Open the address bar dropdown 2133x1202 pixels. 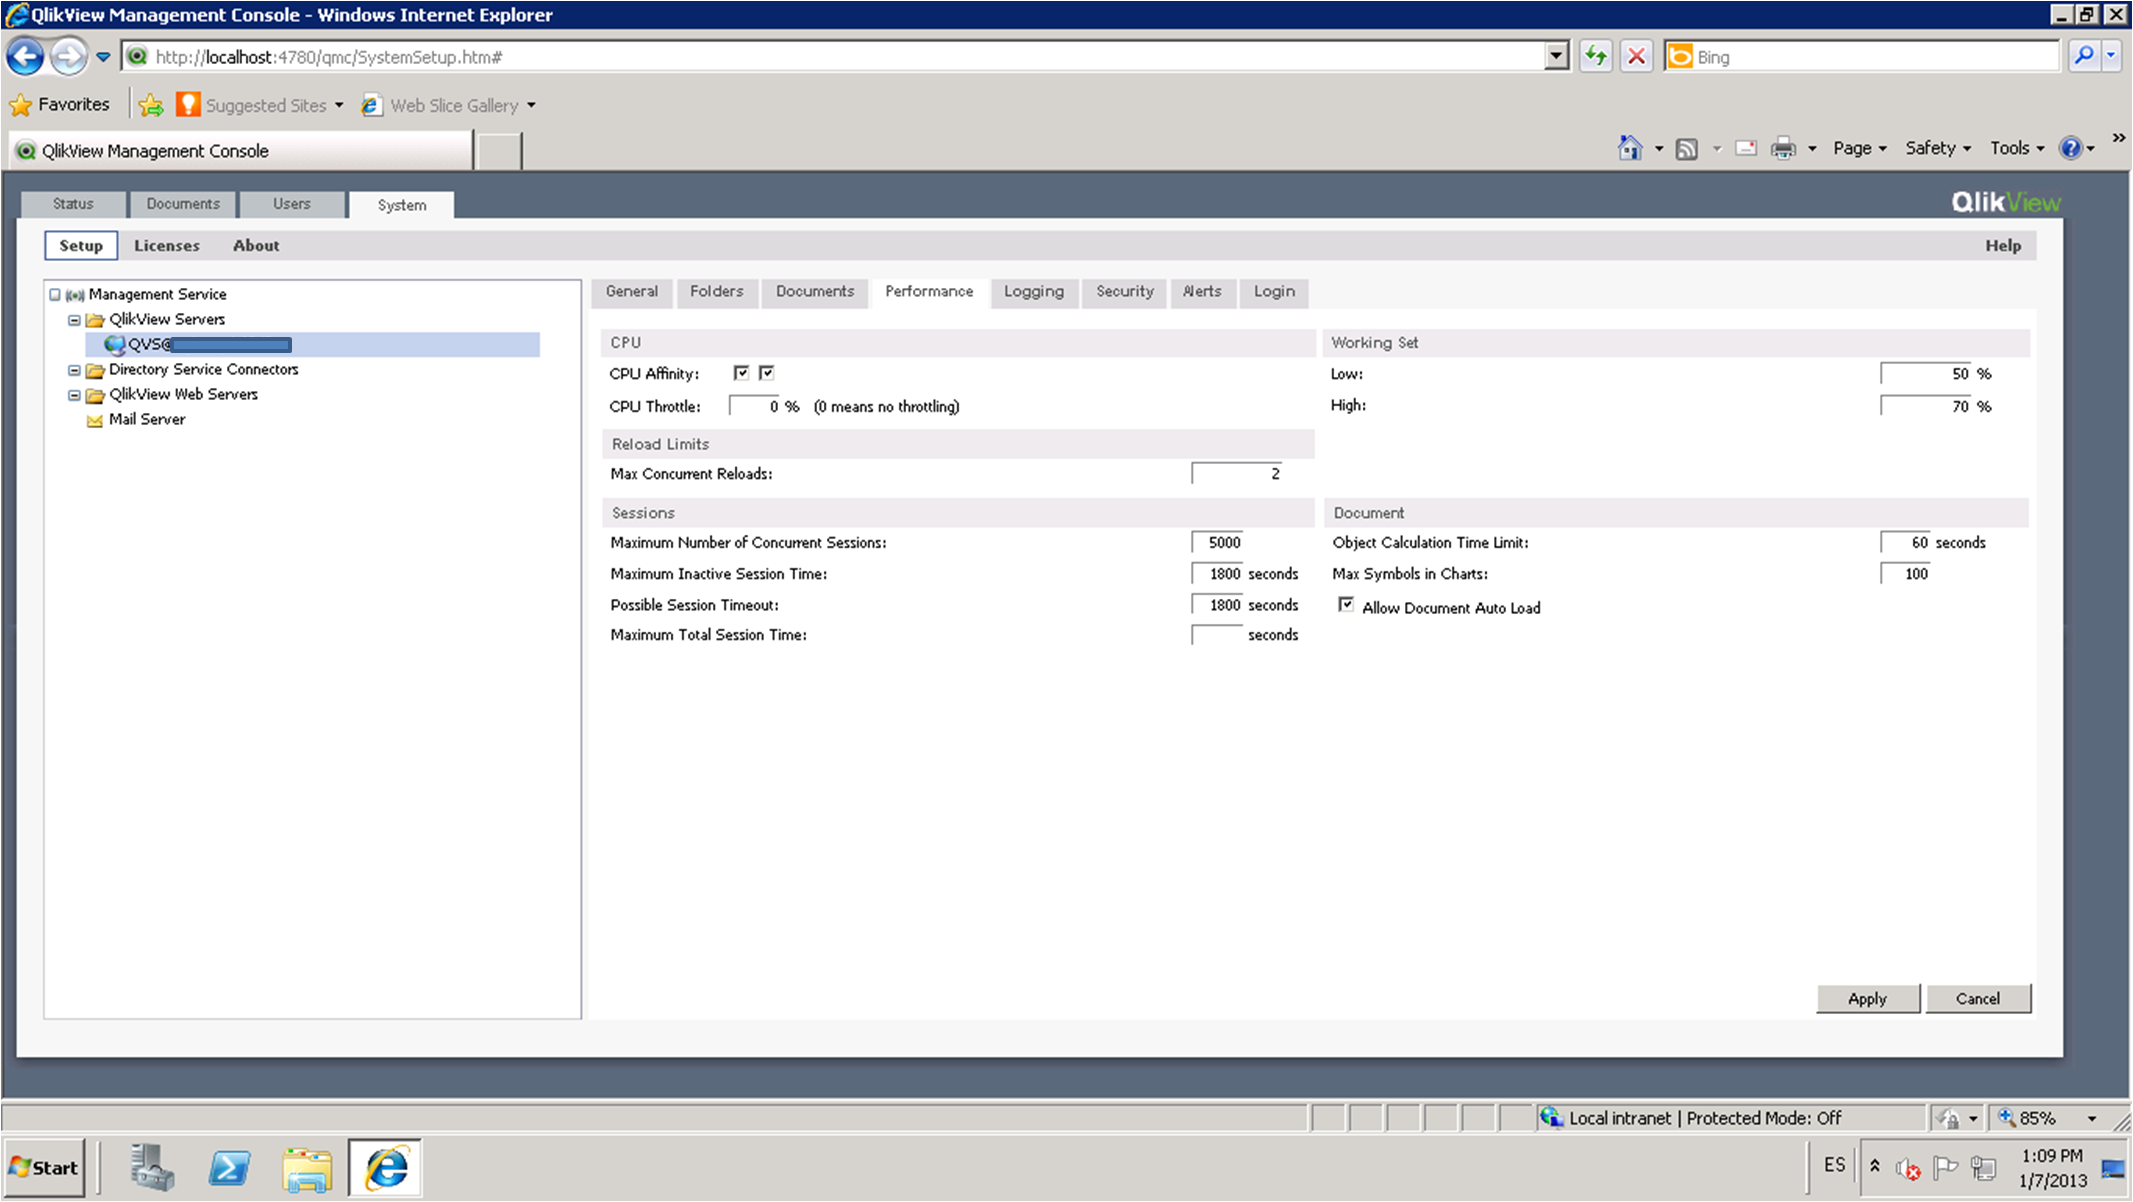[1556, 57]
